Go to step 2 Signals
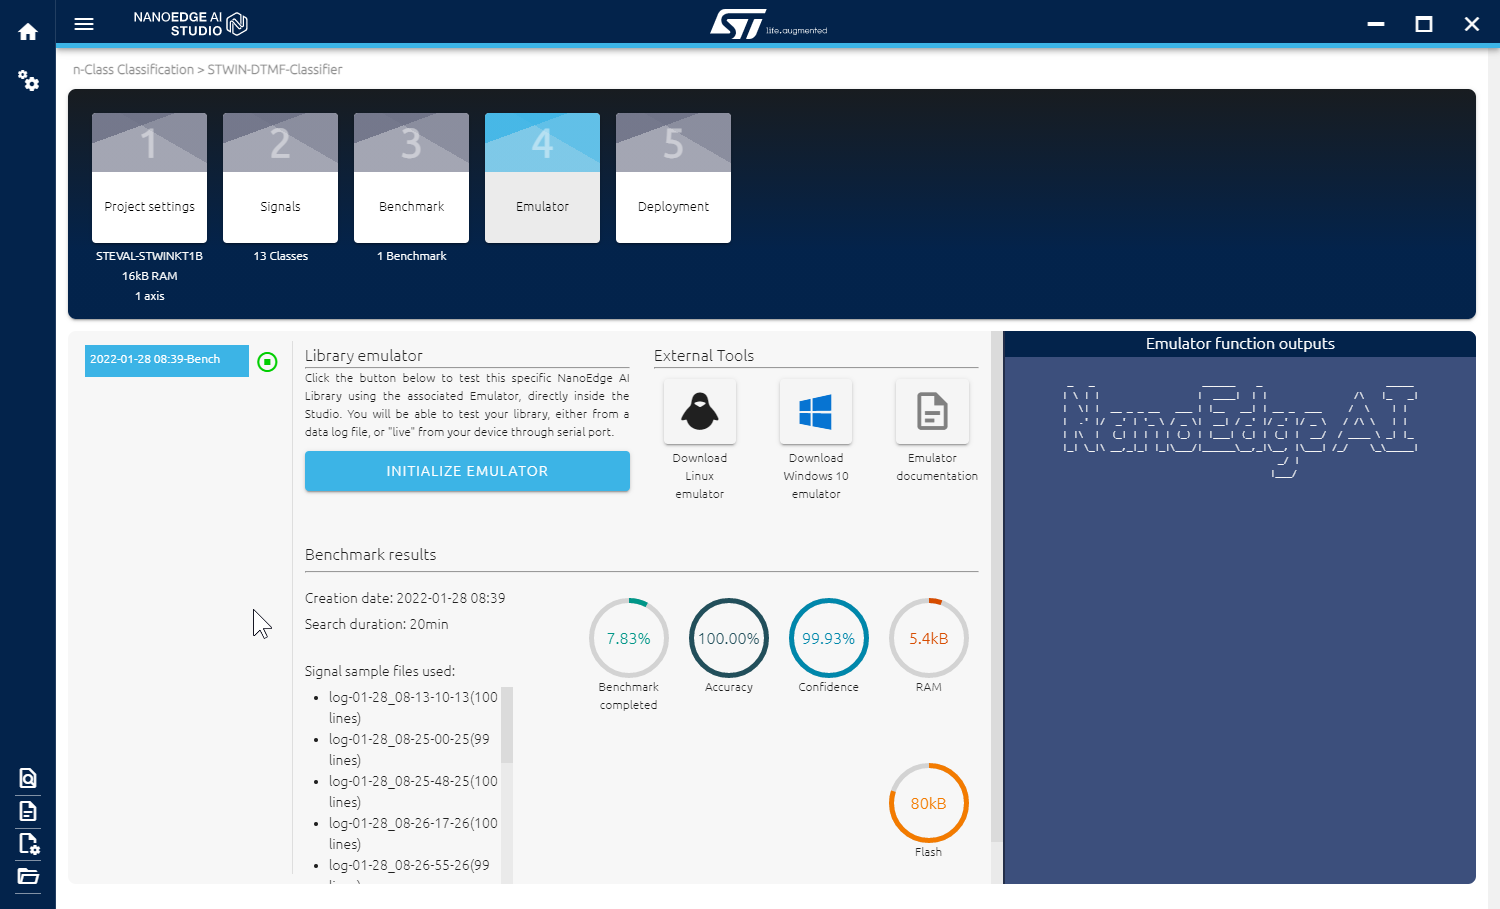This screenshot has width=1500, height=909. 280,178
